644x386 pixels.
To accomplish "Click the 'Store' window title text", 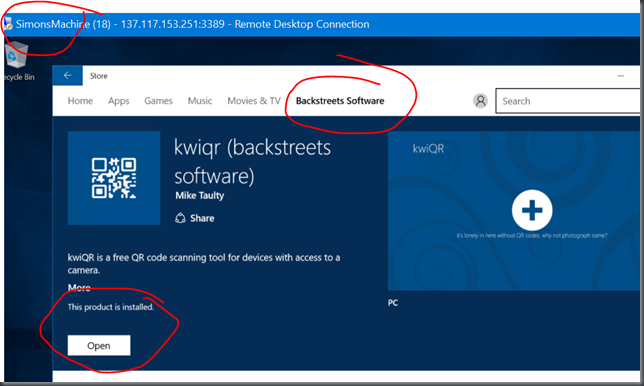I will tap(99, 76).
